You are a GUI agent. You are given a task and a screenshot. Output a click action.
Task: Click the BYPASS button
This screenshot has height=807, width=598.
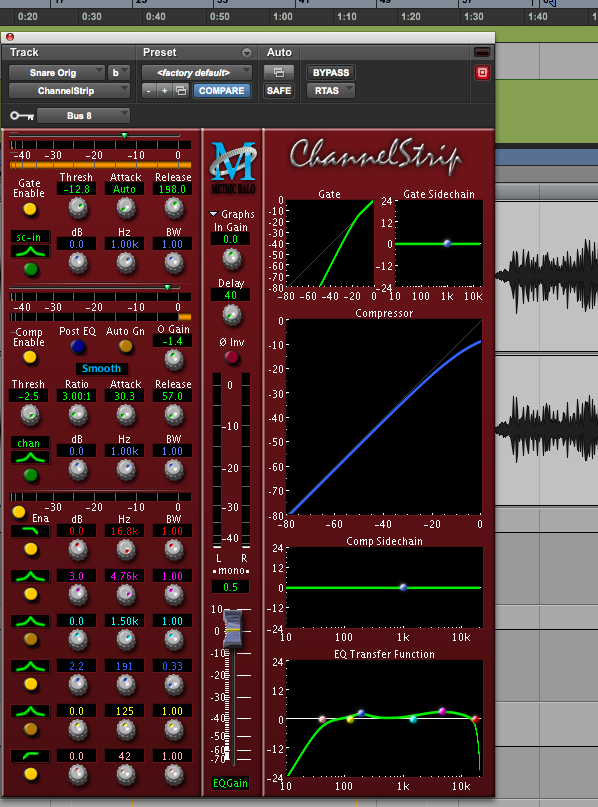click(331, 73)
